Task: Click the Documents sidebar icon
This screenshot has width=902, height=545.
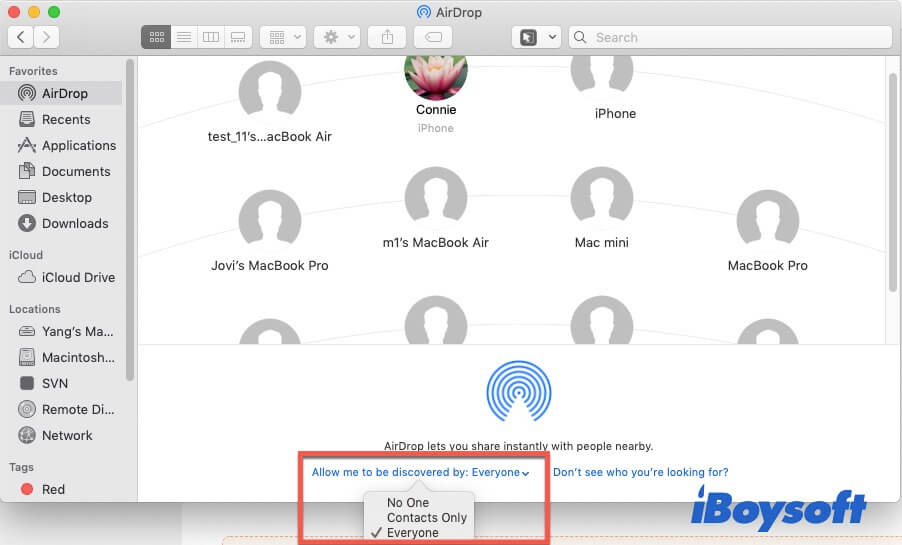Action: (26, 171)
